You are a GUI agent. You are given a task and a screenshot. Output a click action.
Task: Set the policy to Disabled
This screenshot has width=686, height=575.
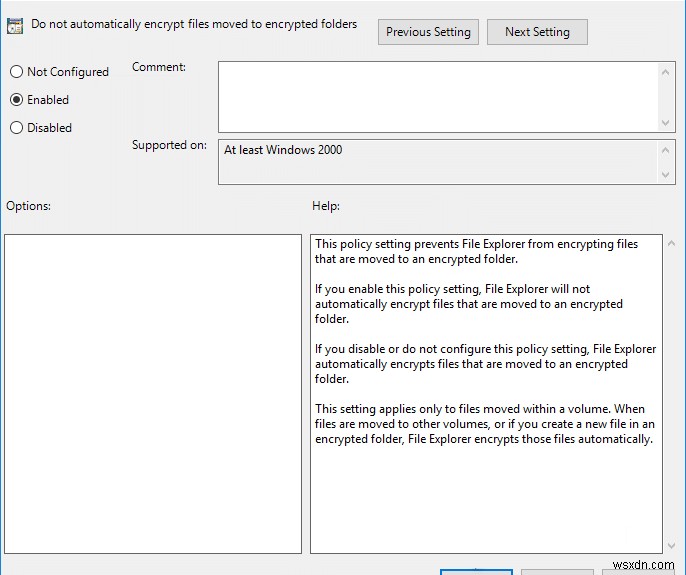(16, 128)
